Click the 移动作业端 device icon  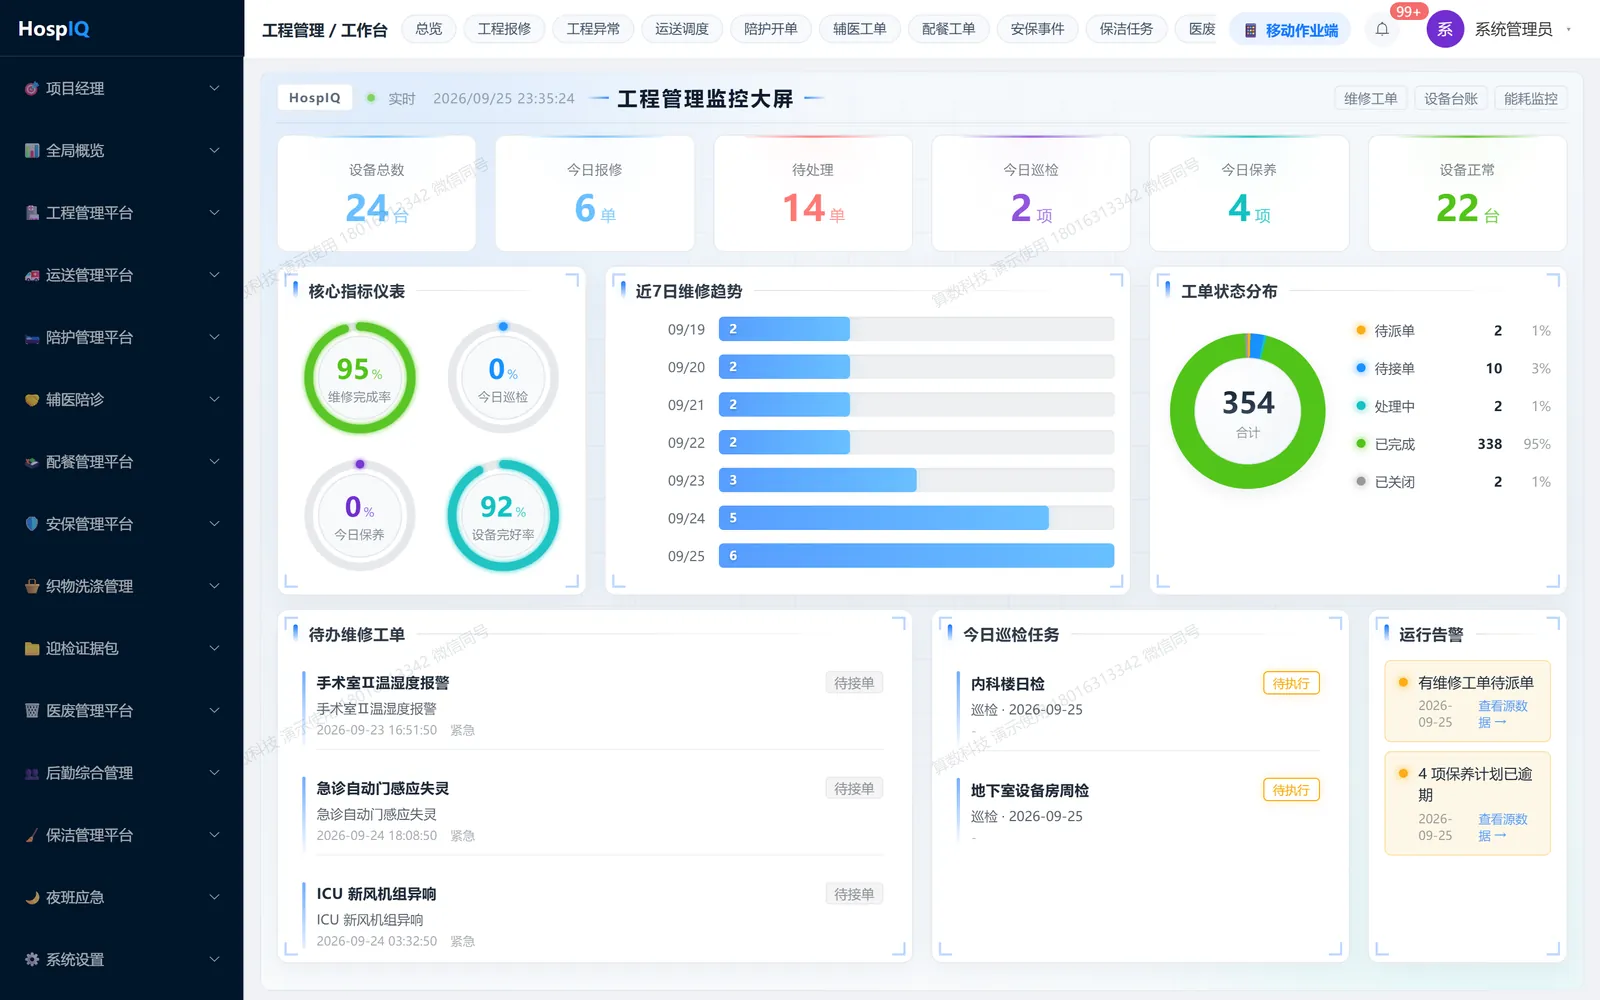click(x=1250, y=31)
